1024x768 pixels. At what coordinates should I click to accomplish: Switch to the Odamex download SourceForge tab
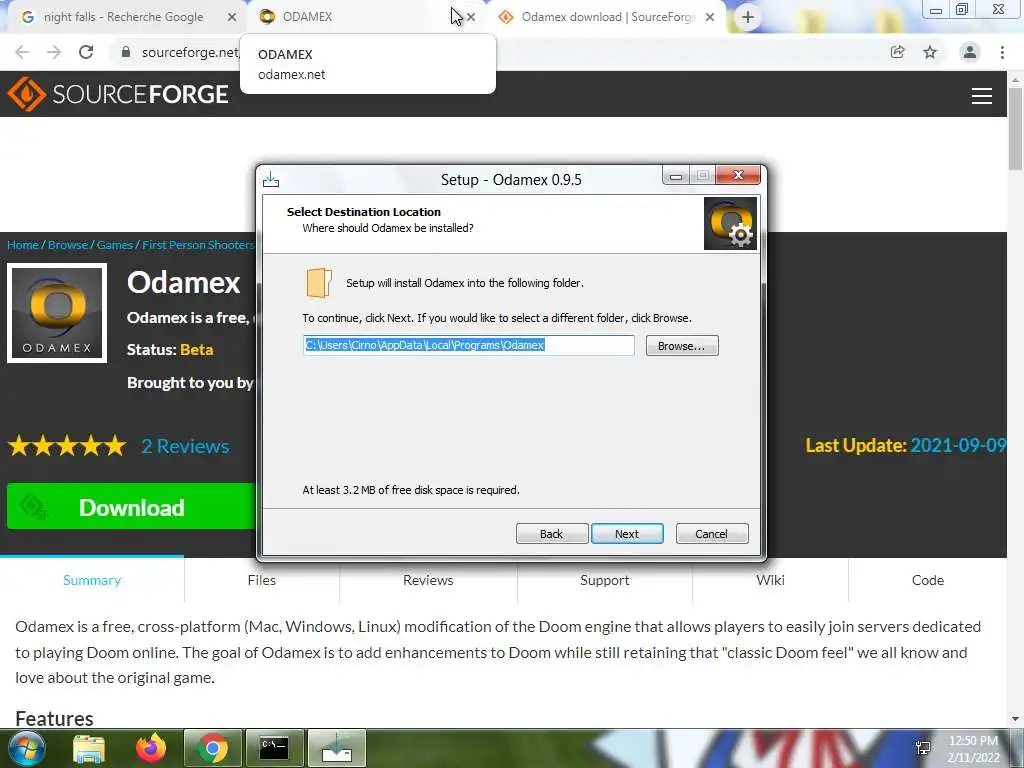(608, 17)
